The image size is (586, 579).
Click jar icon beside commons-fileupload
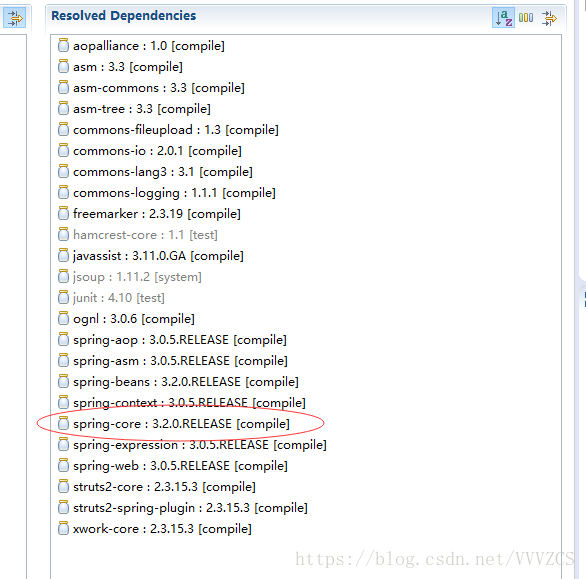64,129
